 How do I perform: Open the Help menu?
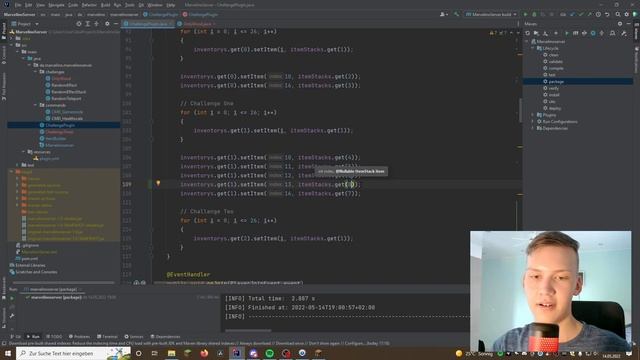[x=171, y=5]
